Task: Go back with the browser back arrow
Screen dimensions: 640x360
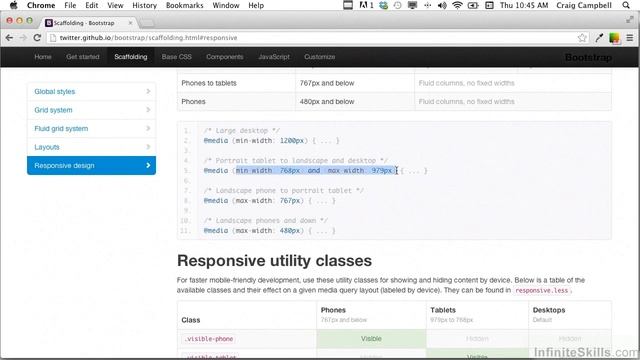Action: click(9, 38)
